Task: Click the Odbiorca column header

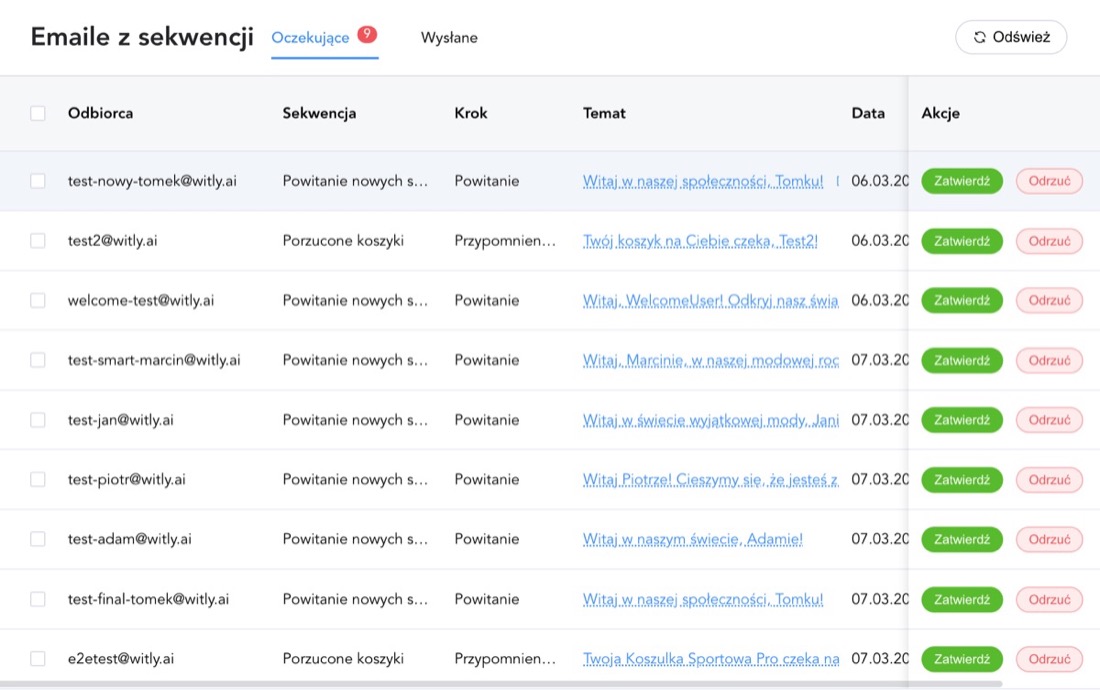Action: click(100, 113)
